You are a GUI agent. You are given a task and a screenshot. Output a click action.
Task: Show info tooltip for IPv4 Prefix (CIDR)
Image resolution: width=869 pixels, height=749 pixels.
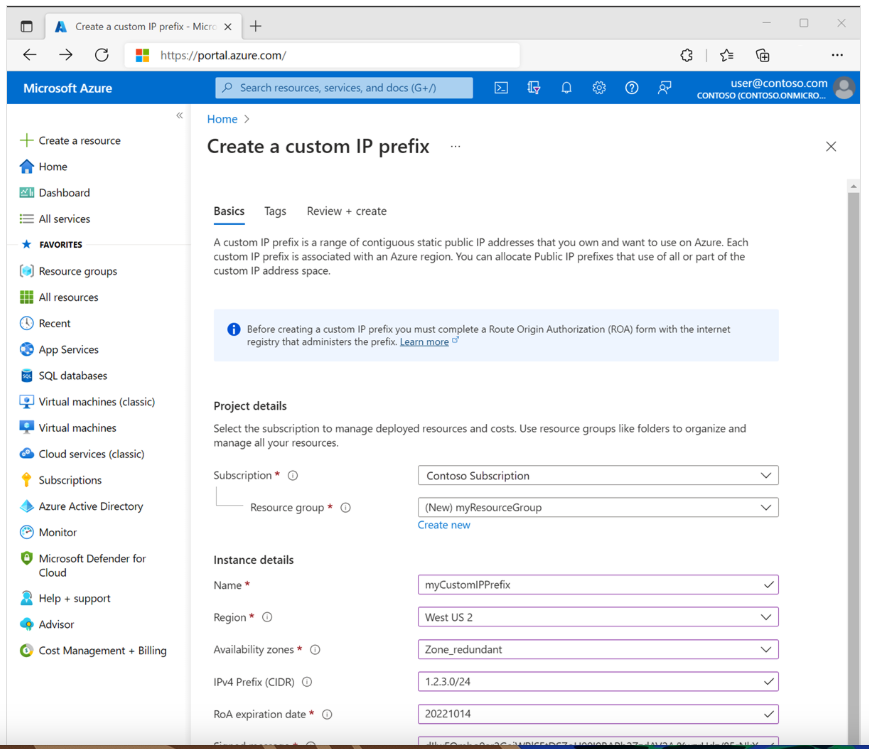(x=306, y=682)
